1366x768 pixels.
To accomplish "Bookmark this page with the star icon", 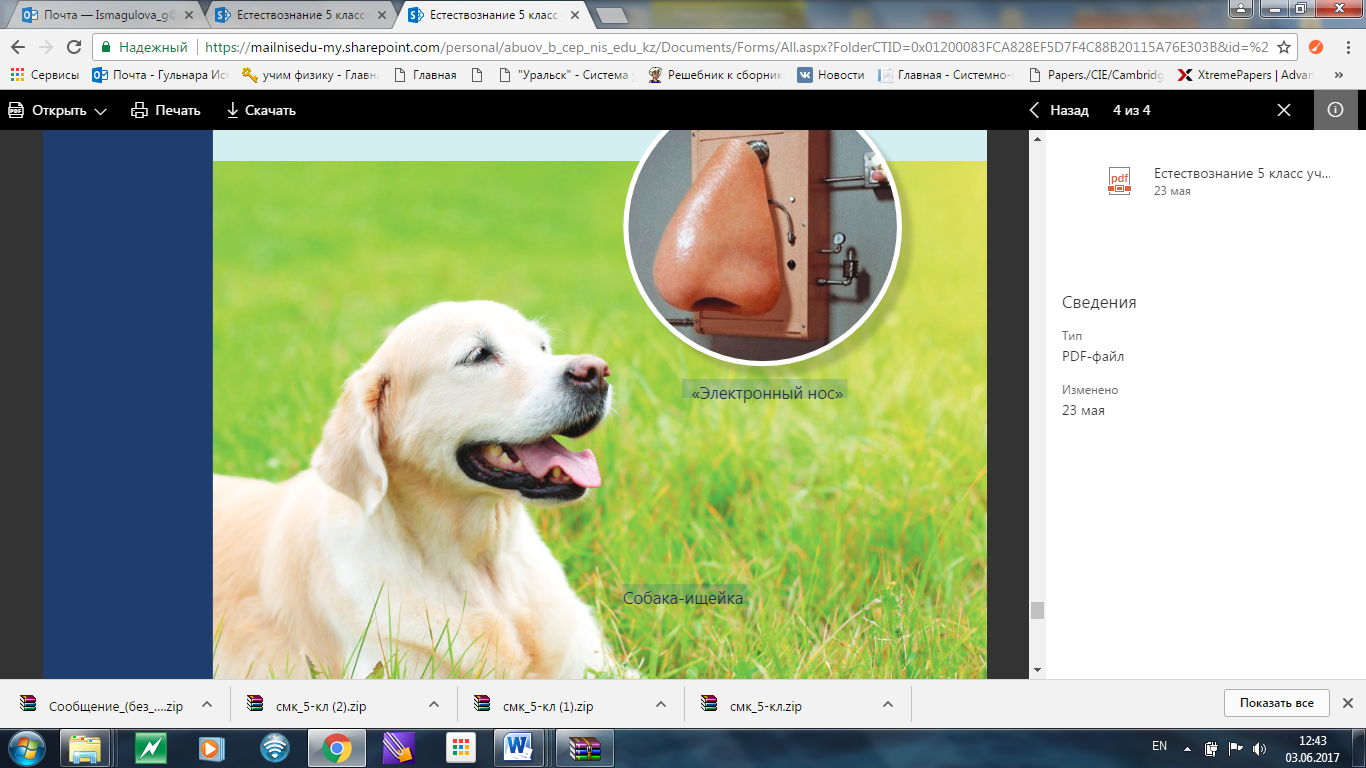I will coord(1284,47).
